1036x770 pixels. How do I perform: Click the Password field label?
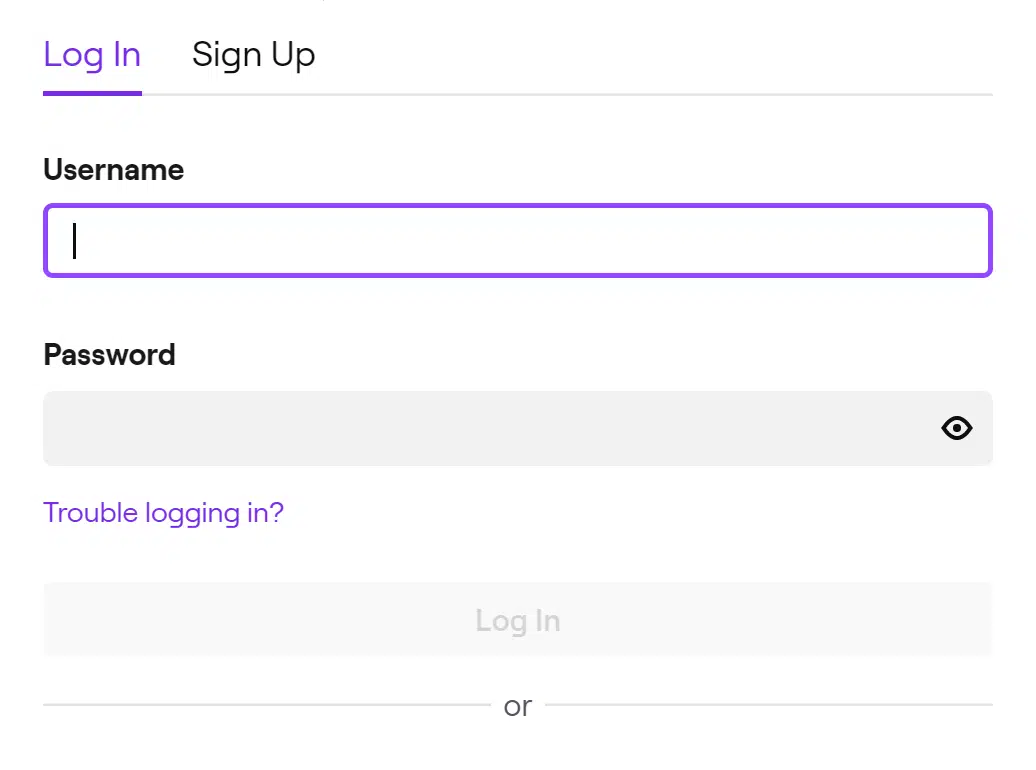point(110,355)
